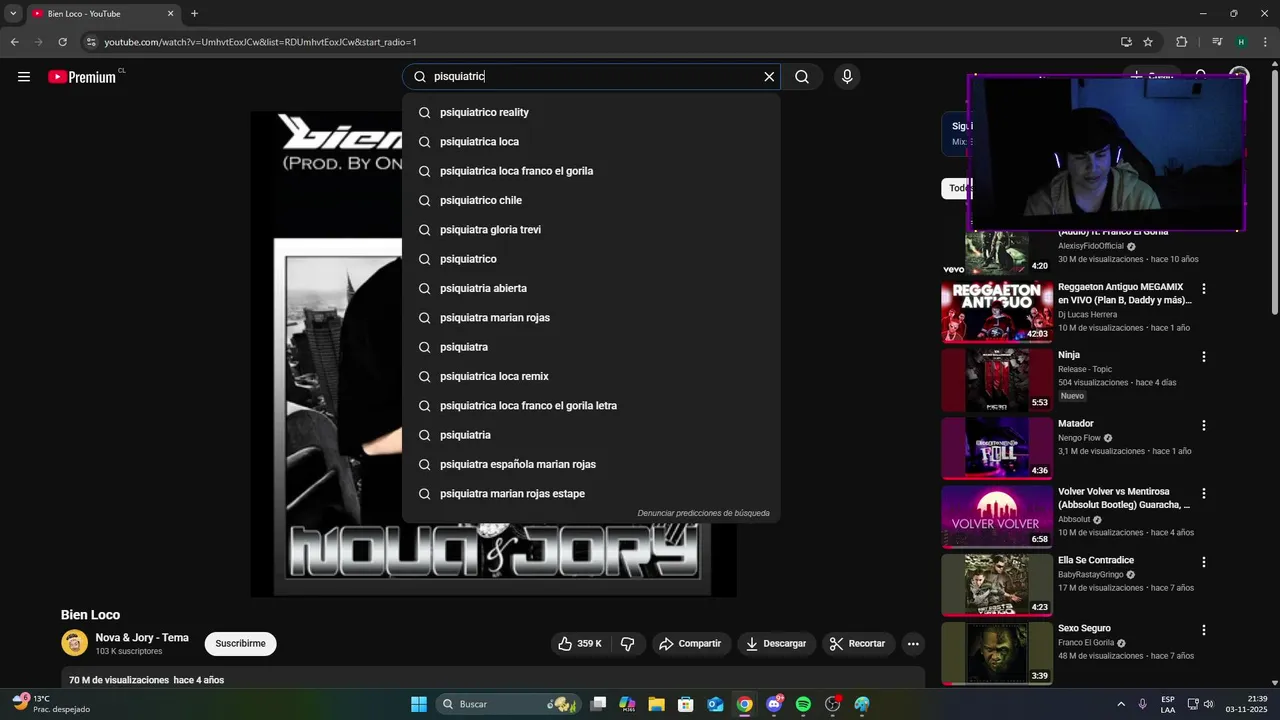The height and width of the screenshot is (720, 1280).
Task: Go back with the browser back arrow
Action: click(14, 42)
